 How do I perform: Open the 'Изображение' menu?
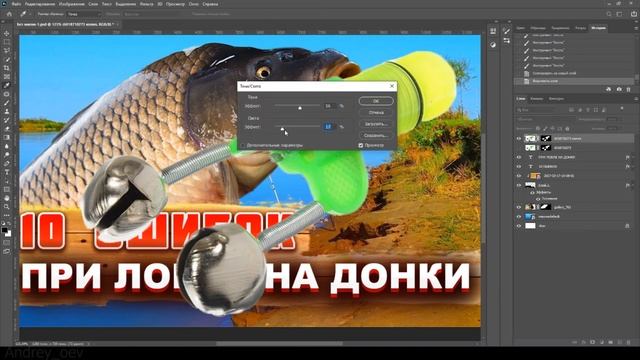click(x=72, y=4)
